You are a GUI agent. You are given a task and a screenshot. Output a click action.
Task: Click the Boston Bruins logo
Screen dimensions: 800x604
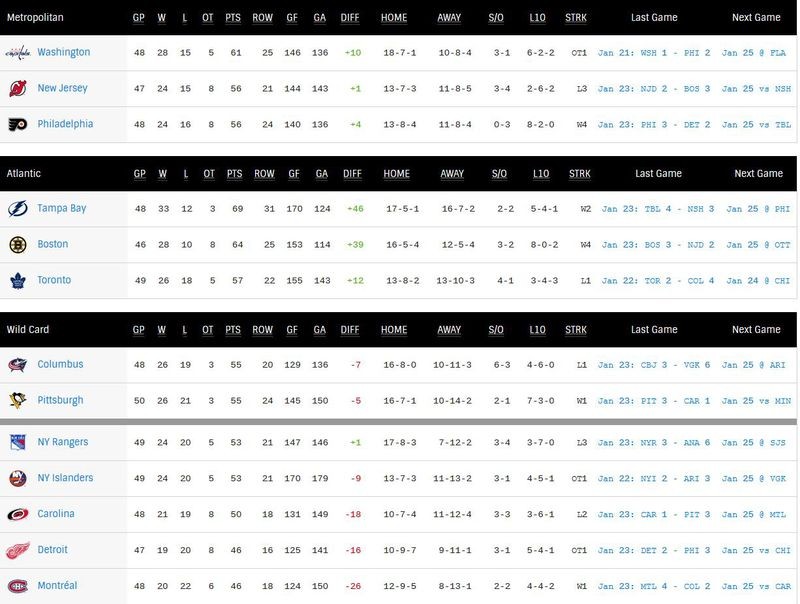pos(19,244)
